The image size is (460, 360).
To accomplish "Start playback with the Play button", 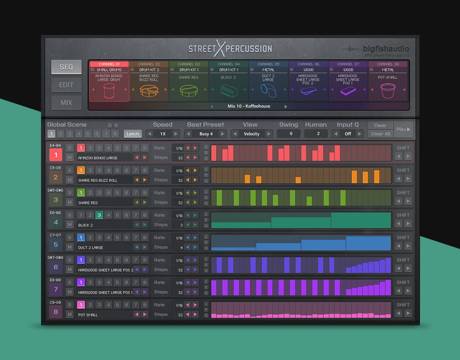I will click(403, 129).
